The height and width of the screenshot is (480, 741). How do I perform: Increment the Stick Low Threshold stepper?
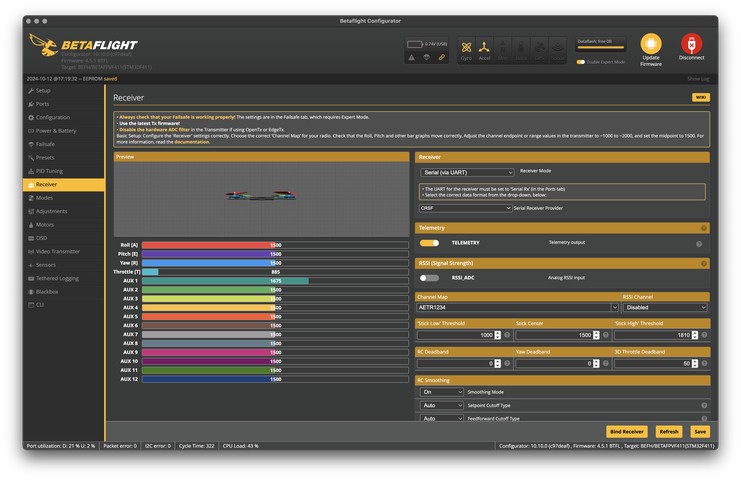coord(497,333)
